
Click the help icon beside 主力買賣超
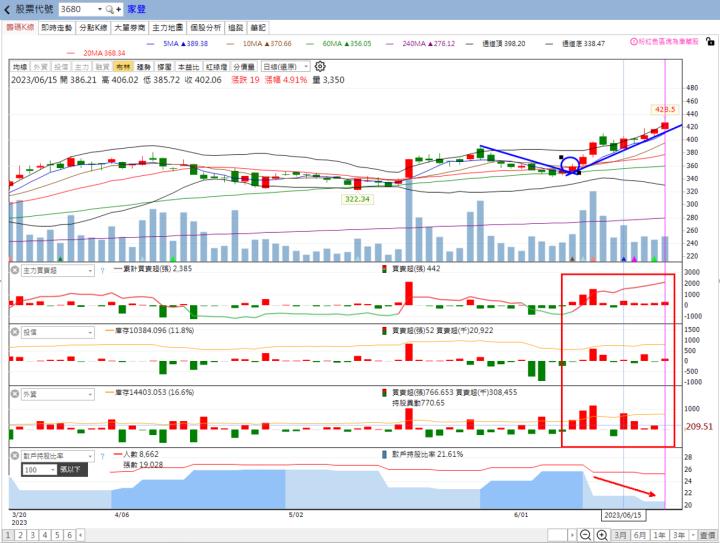coord(102,271)
